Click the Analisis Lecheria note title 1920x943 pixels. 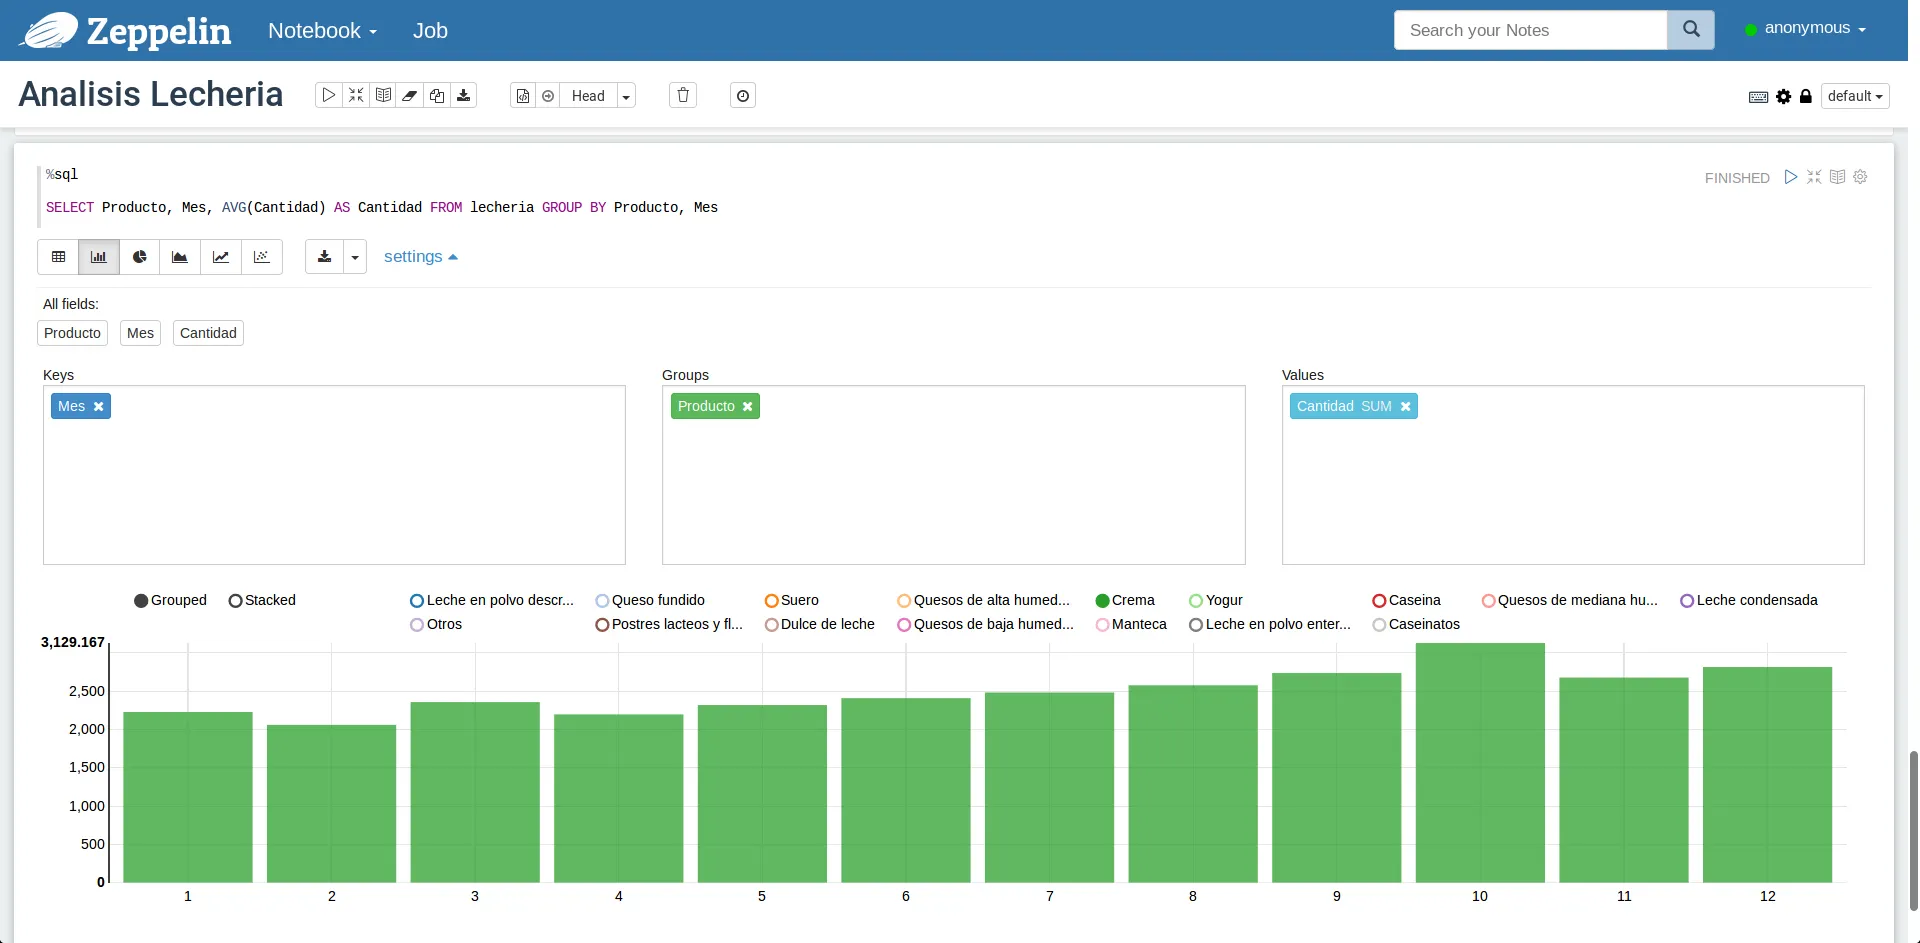151,94
